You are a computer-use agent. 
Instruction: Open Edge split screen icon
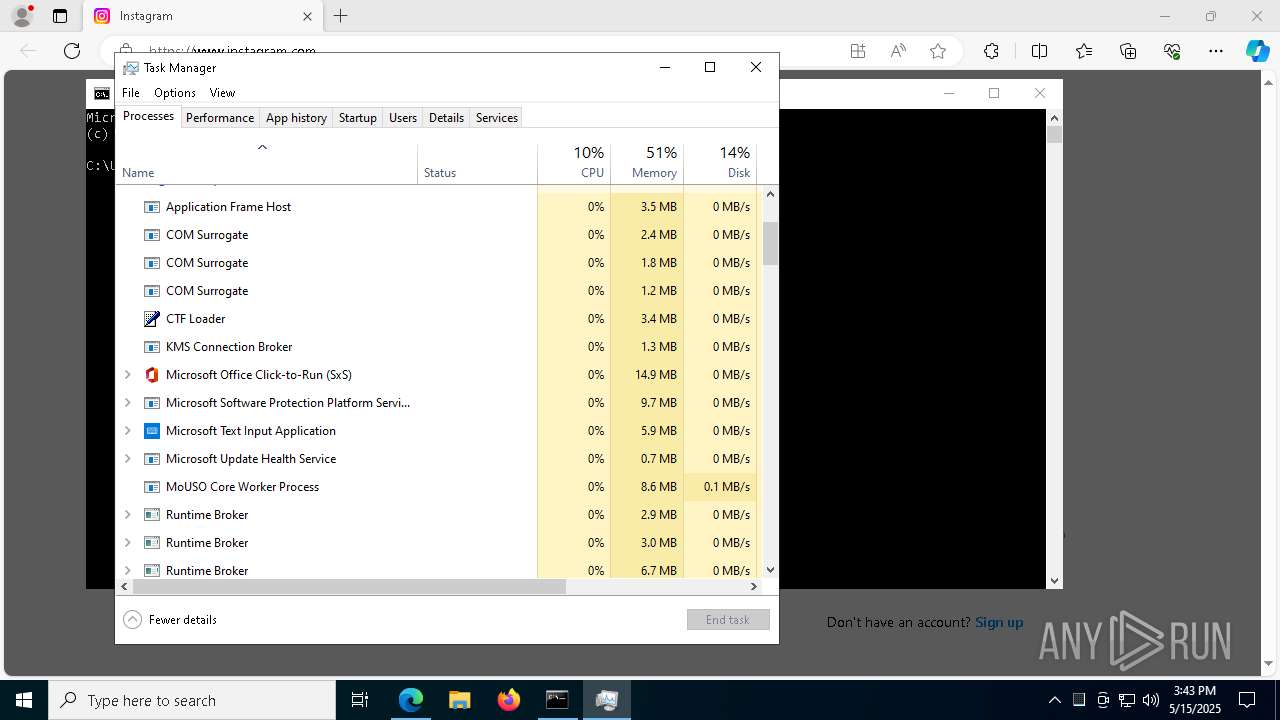tap(1039, 51)
